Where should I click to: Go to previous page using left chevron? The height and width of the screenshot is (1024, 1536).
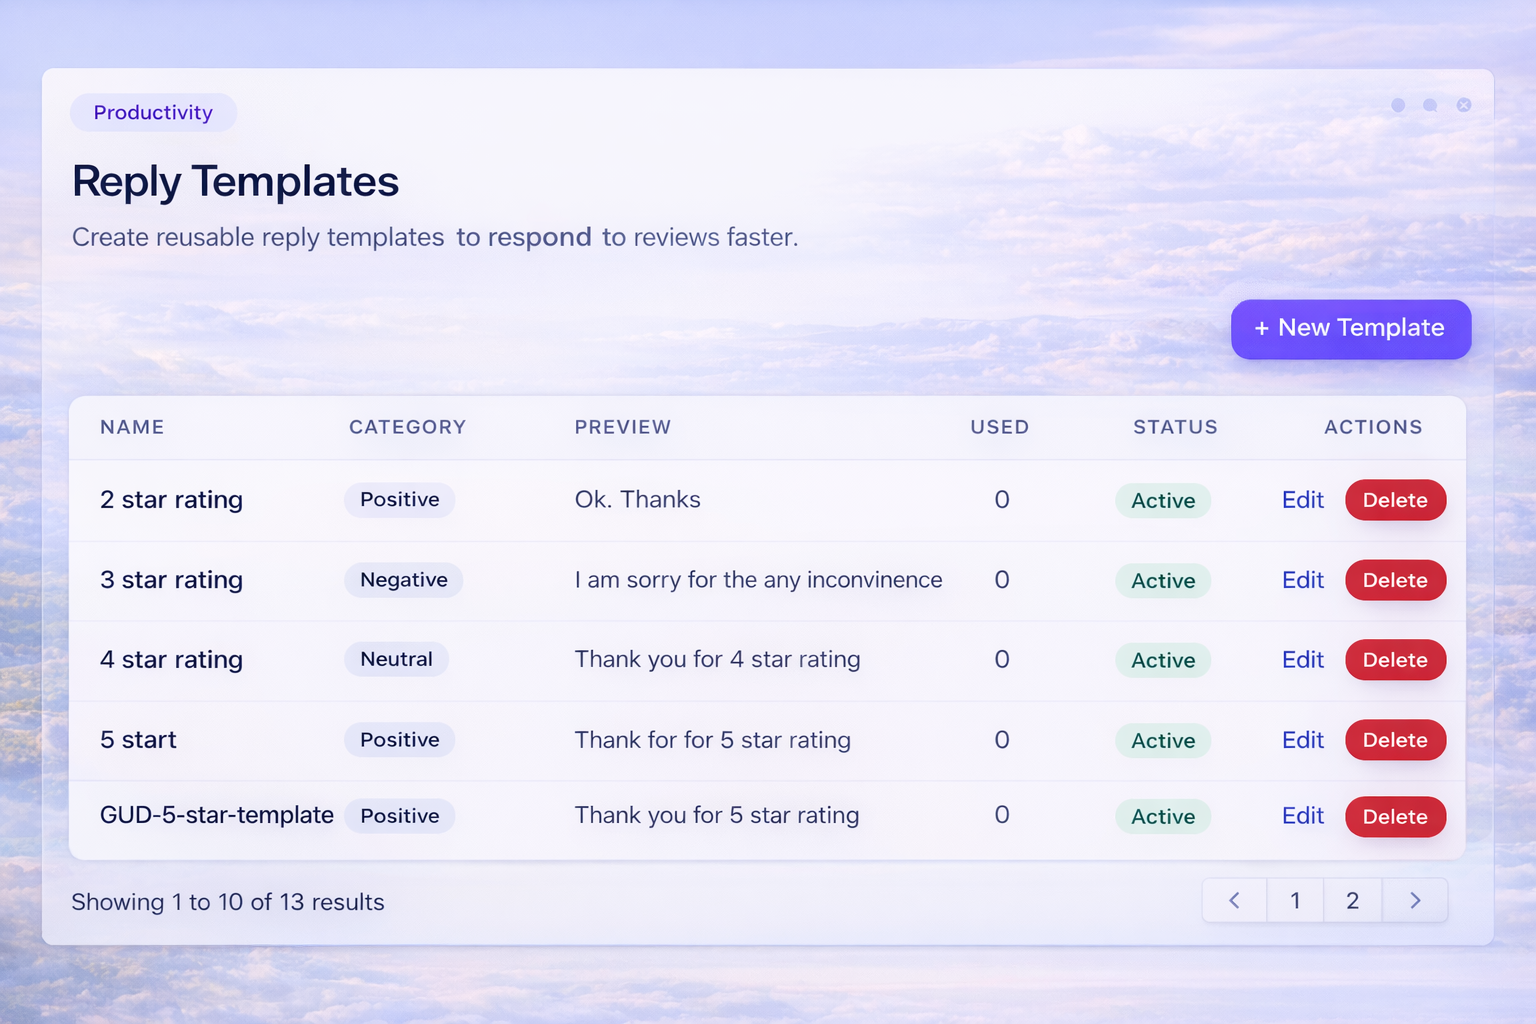1234,901
